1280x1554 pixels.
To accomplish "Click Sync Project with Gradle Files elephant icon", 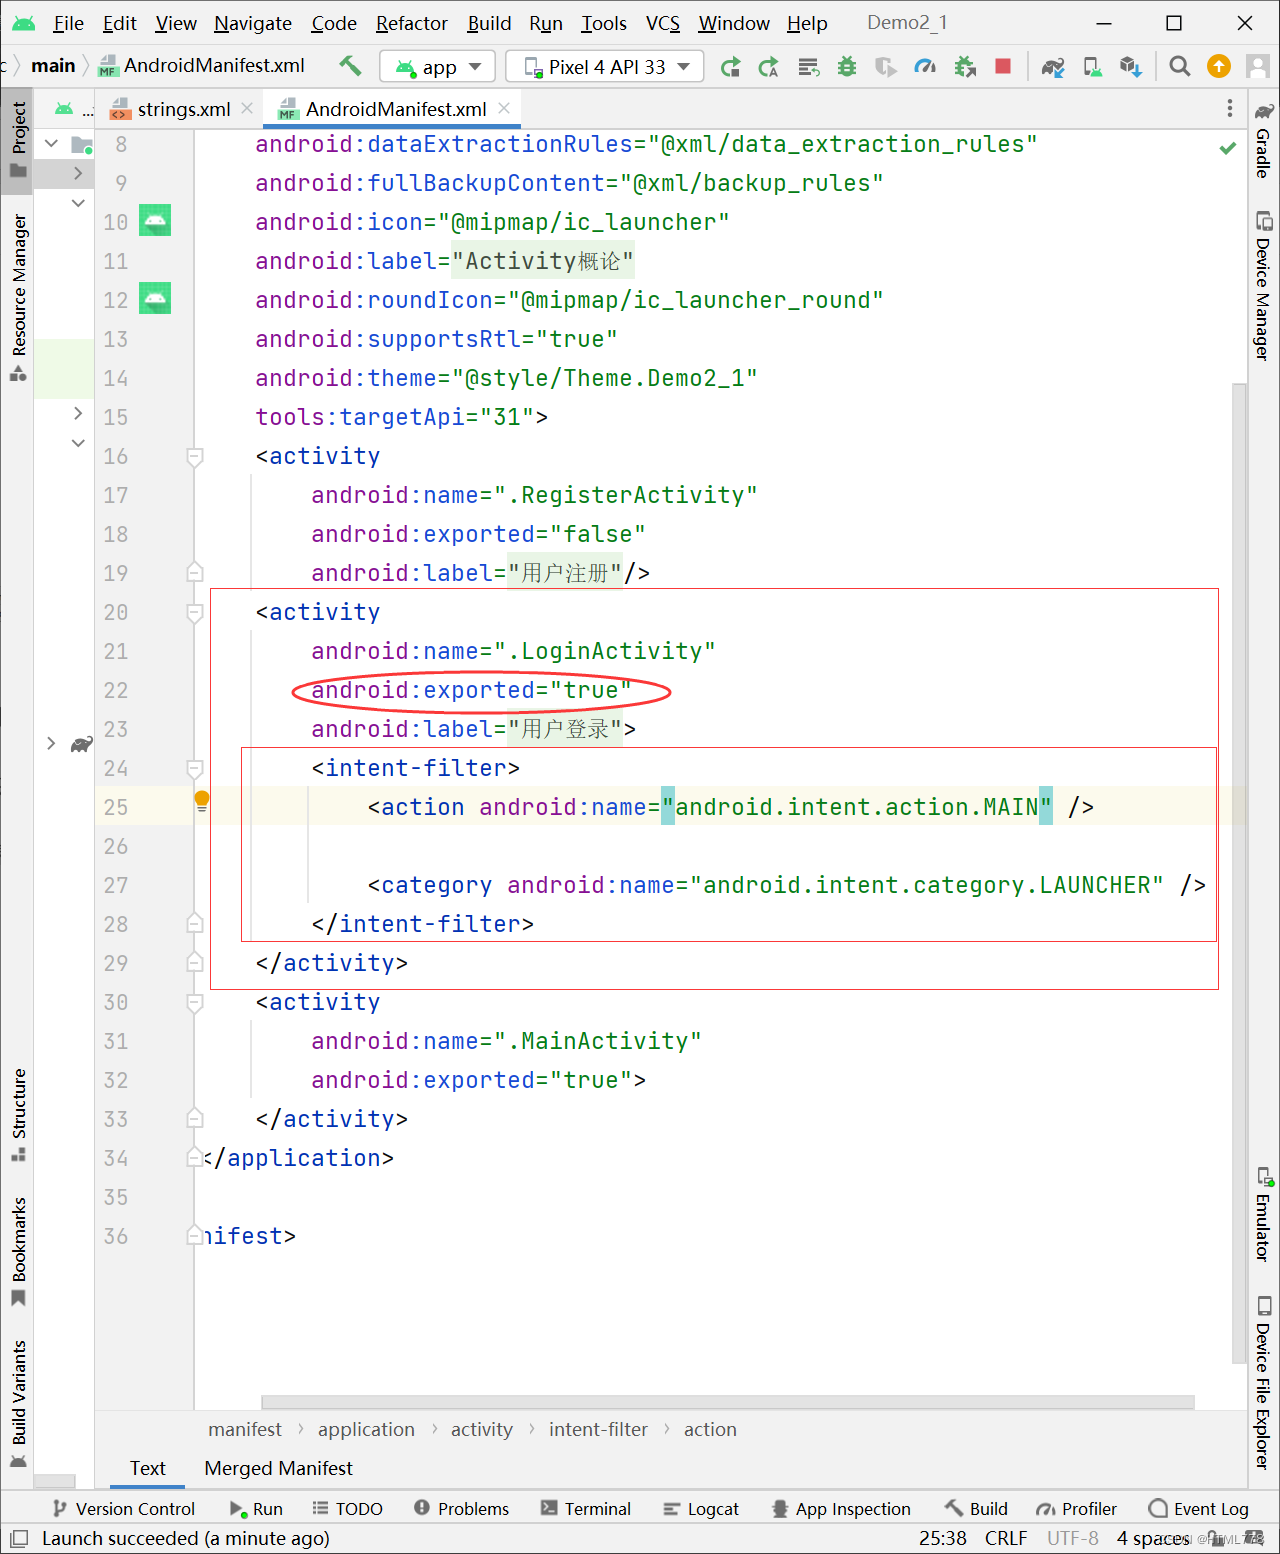I will point(1053,67).
